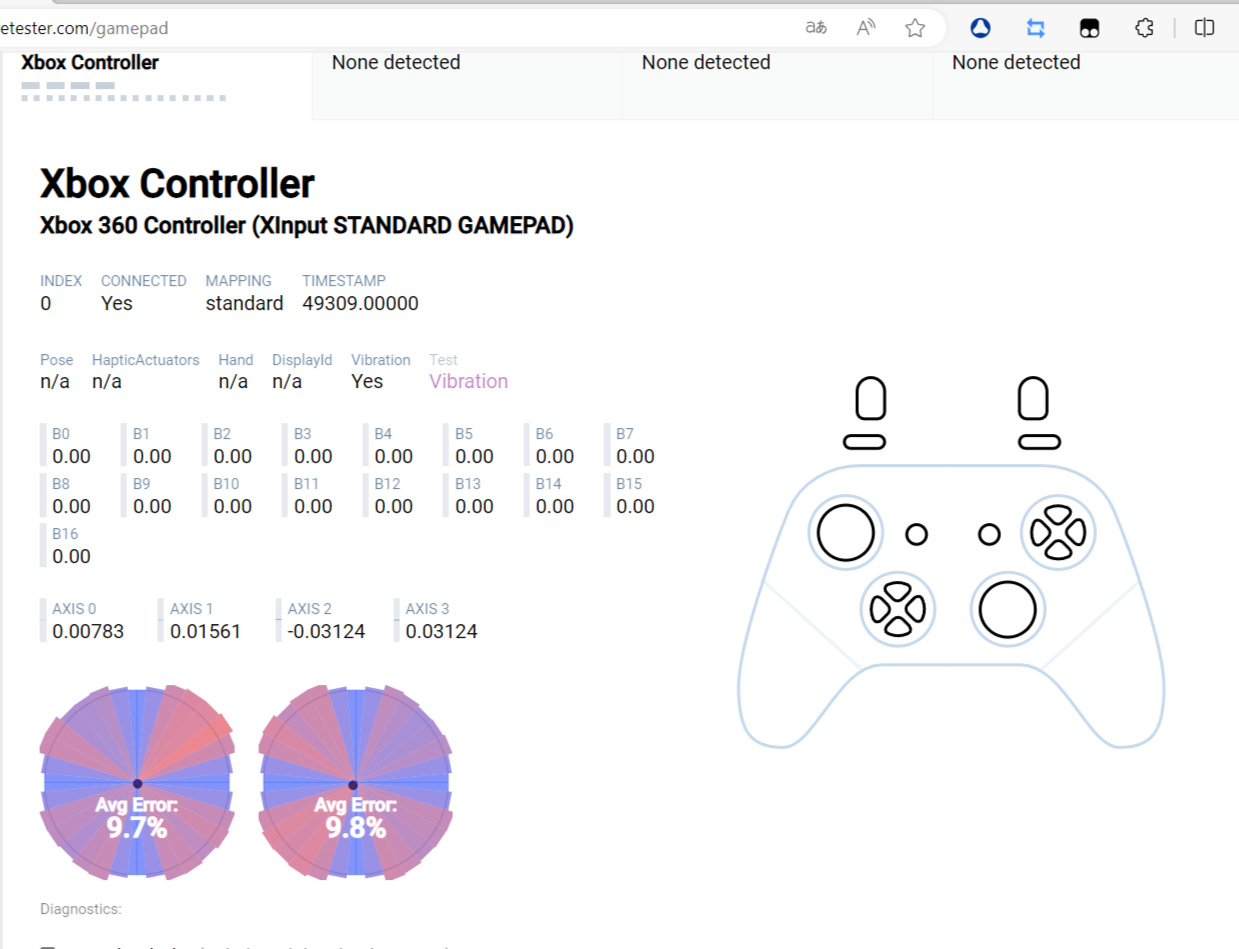Click the AXIS 1 value 0.01561
This screenshot has height=949, width=1239.
[x=206, y=631]
